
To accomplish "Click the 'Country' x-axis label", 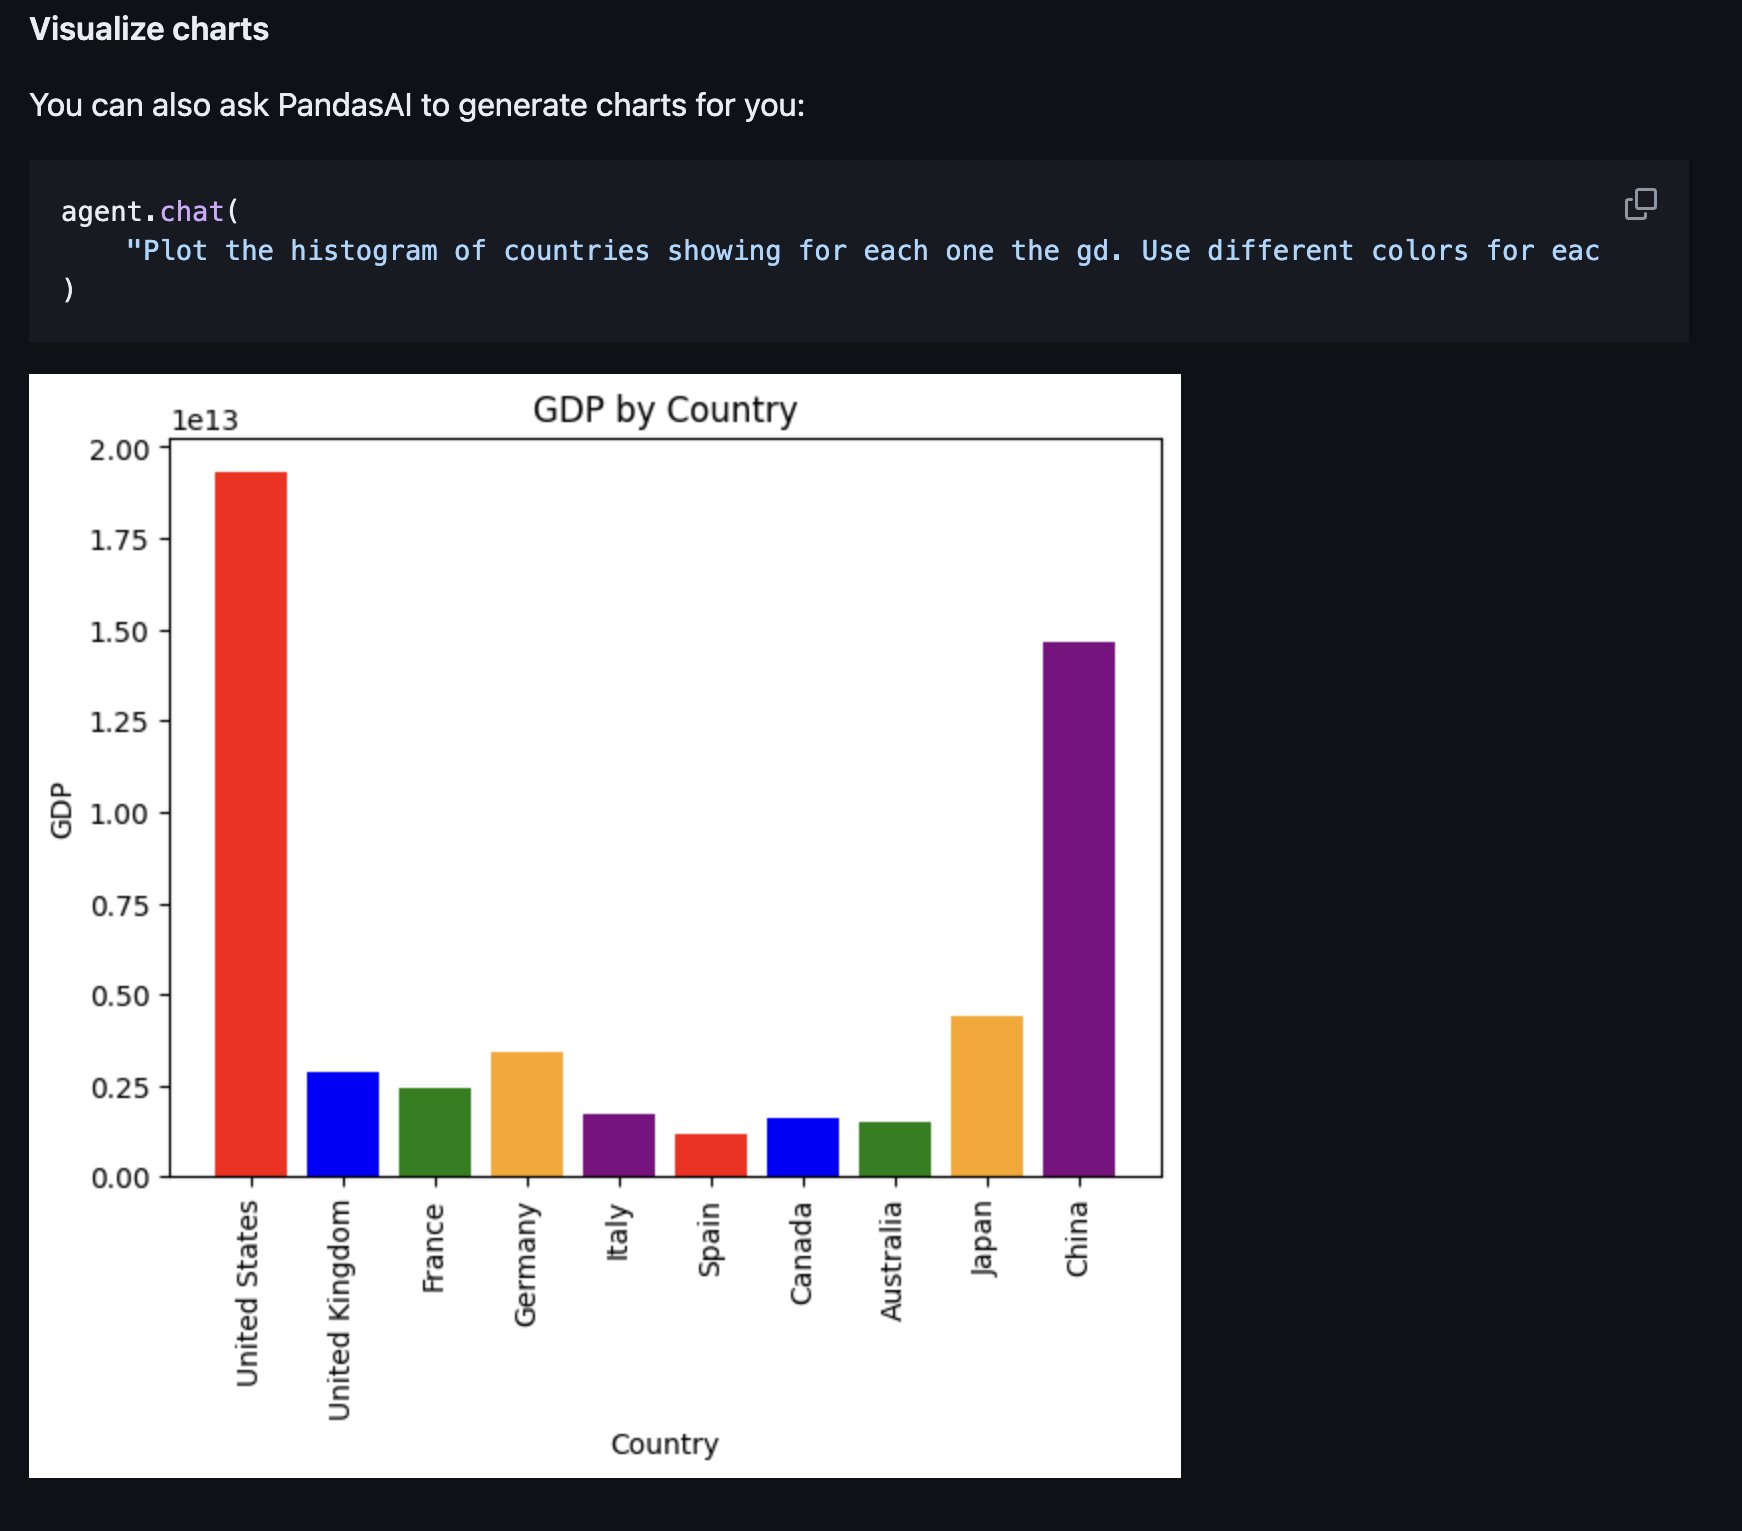I will pyautogui.click(x=665, y=1444).
